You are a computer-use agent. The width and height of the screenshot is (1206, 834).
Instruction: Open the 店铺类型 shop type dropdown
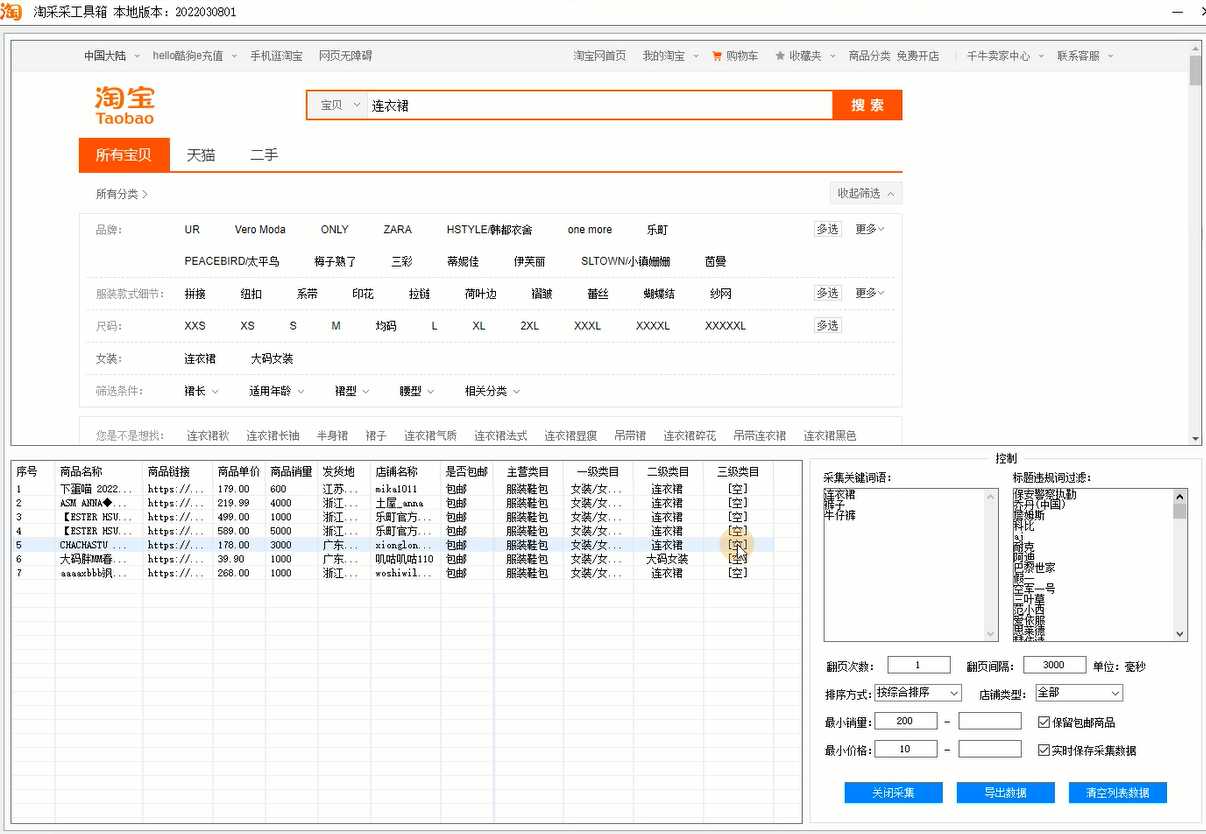(1079, 693)
